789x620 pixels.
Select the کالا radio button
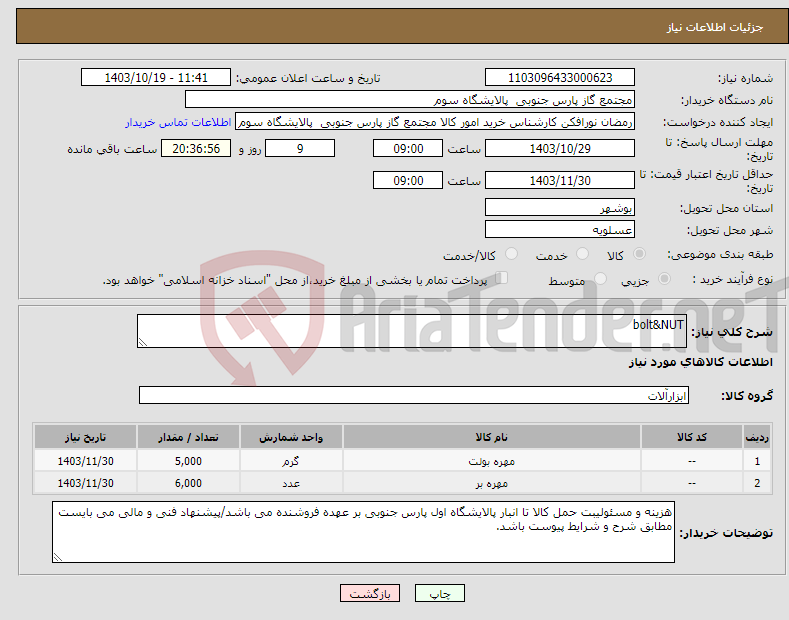tap(639, 254)
